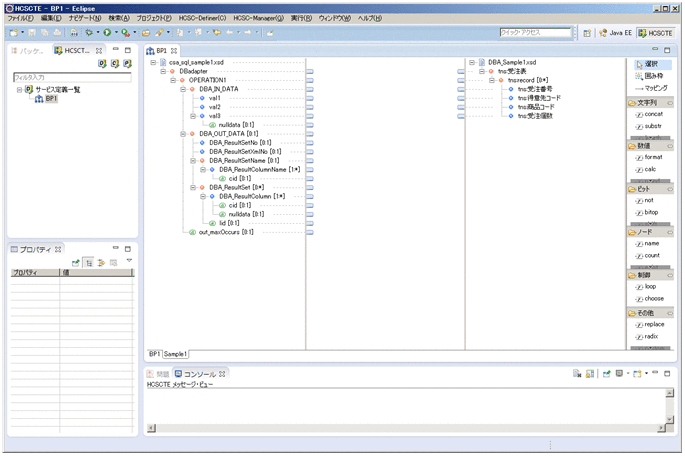Collapse the DBA_IN_DATA tree node
The height and width of the screenshot is (456, 685).
[x=184, y=89]
